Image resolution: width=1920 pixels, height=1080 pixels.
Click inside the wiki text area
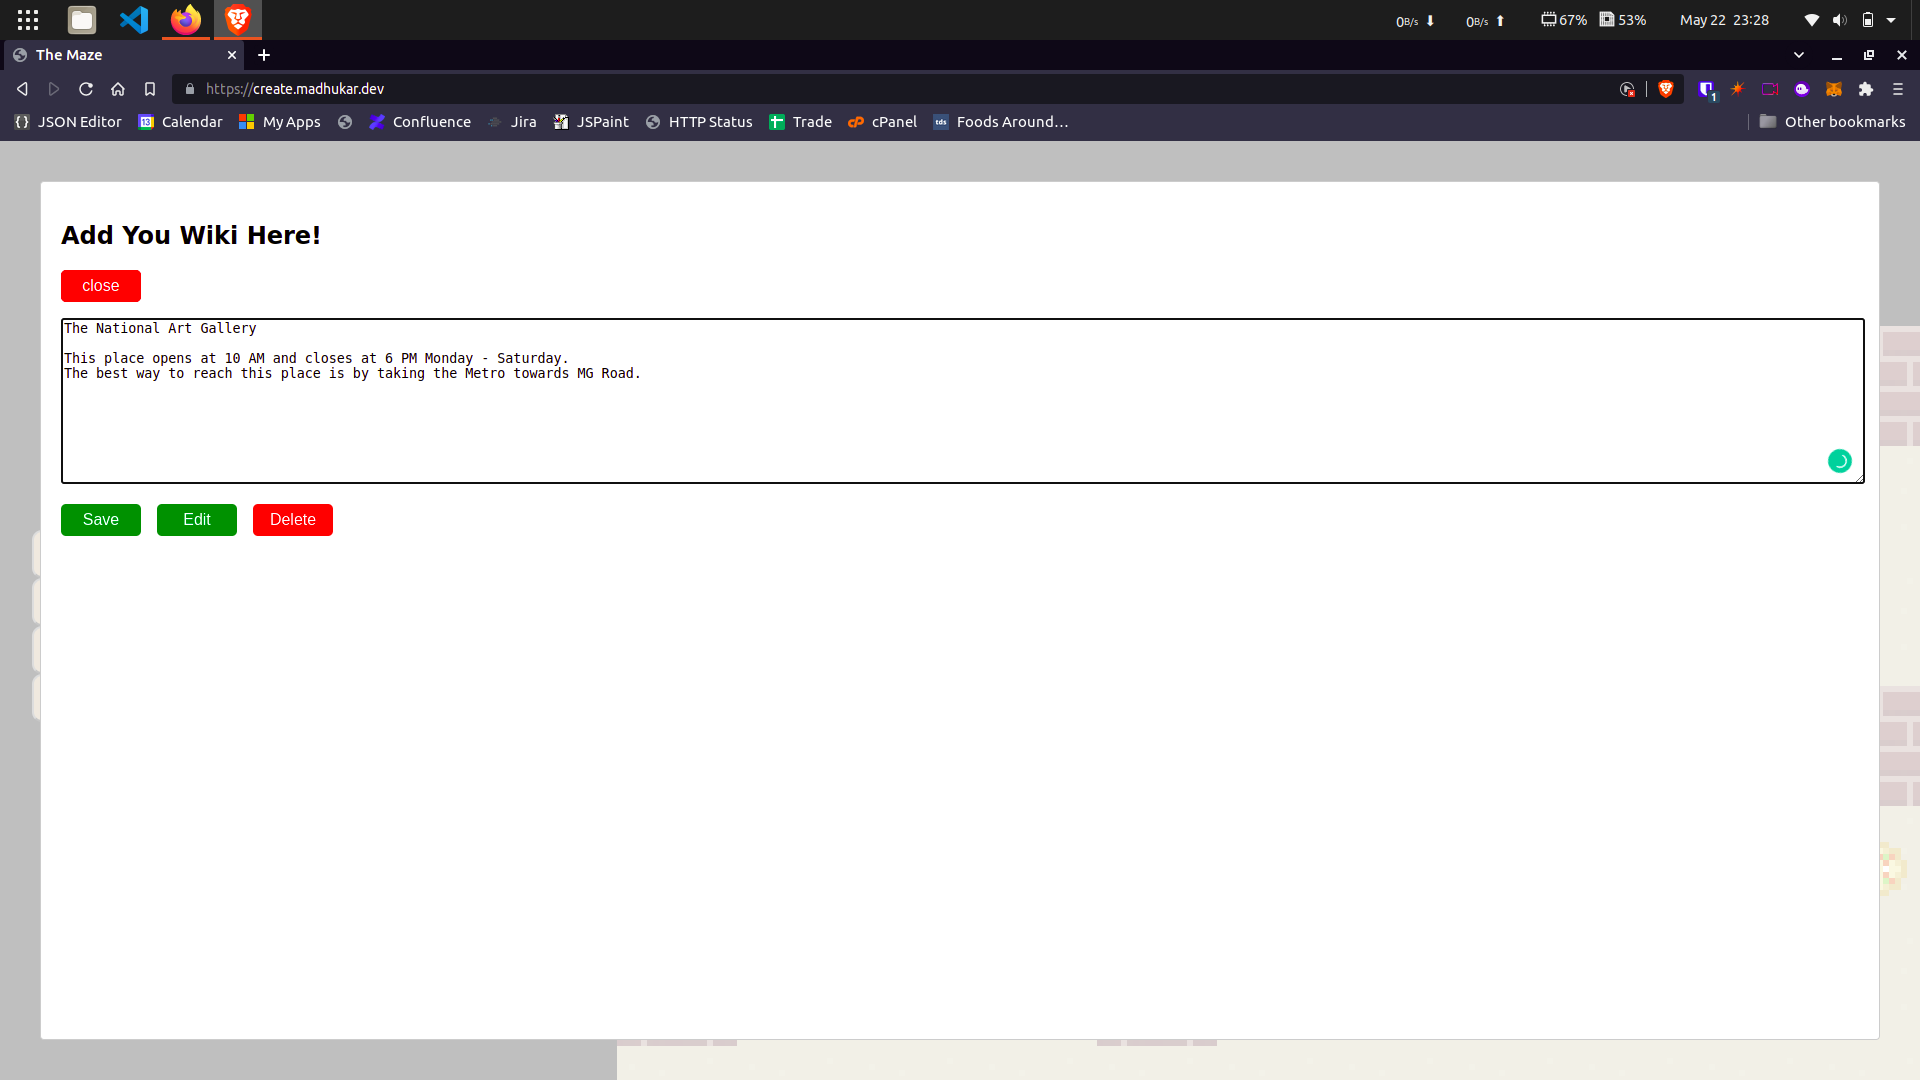click(962, 401)
